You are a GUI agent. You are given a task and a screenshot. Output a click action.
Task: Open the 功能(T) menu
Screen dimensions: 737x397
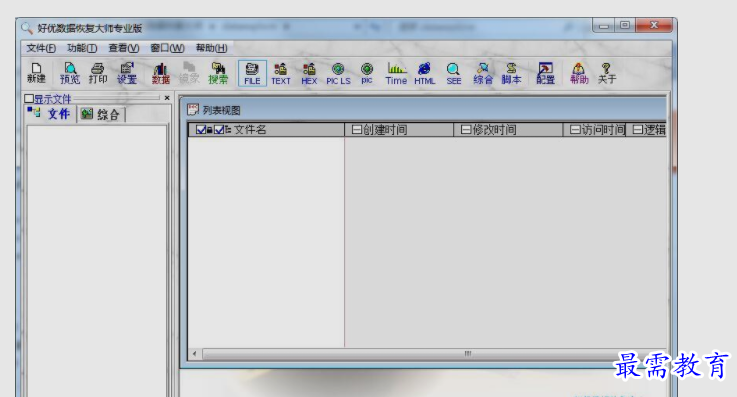click(x=82, y=48)
